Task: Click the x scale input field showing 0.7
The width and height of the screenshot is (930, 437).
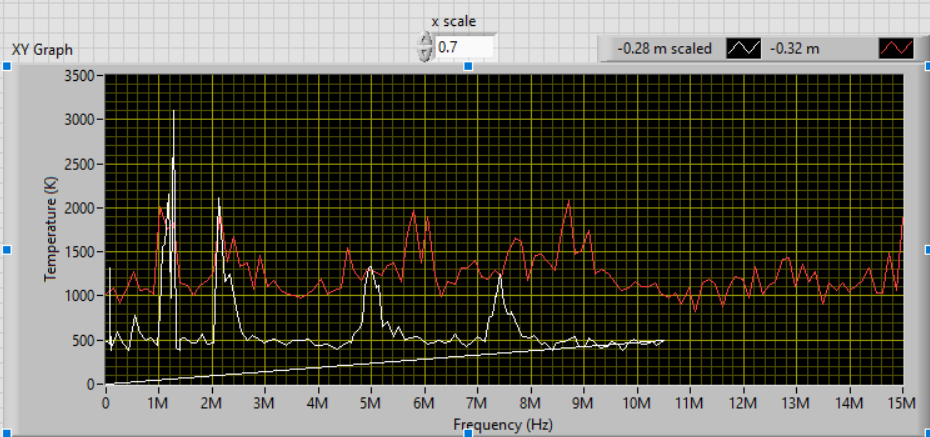Action: point(464,47)
